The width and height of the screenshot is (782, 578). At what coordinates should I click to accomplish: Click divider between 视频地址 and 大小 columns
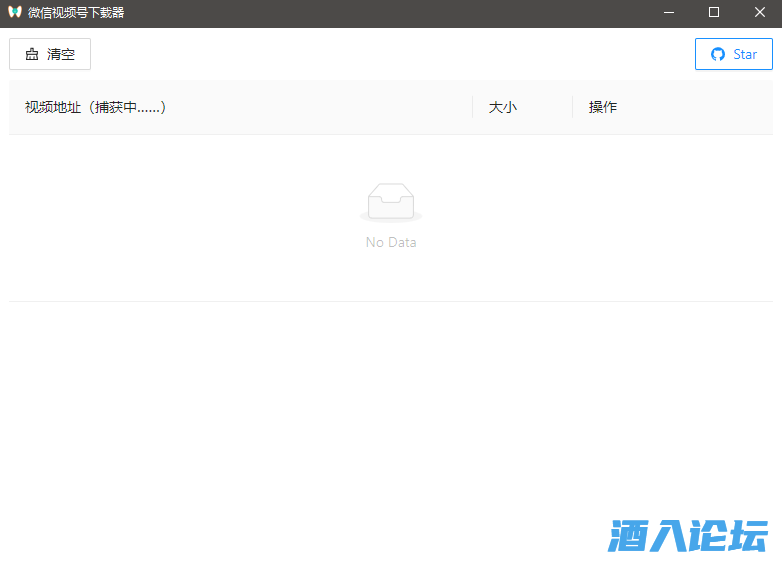coord(472,107)
